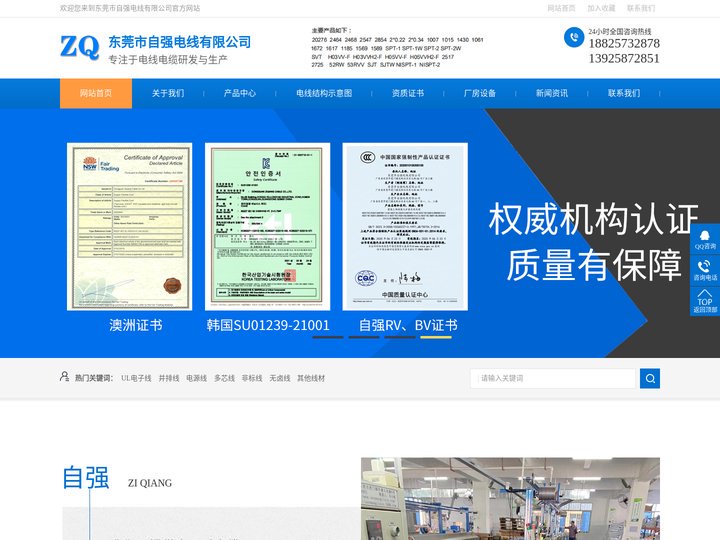This screenshot has height=540, width=720.
Task: Click the 多芯线 keyword link
Action: [224, 378]
